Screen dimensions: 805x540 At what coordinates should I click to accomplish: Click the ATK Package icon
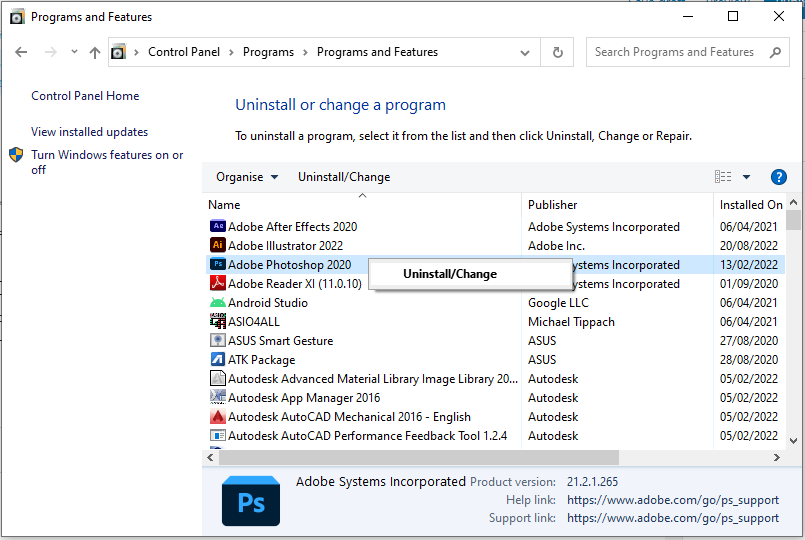[218, 359]
